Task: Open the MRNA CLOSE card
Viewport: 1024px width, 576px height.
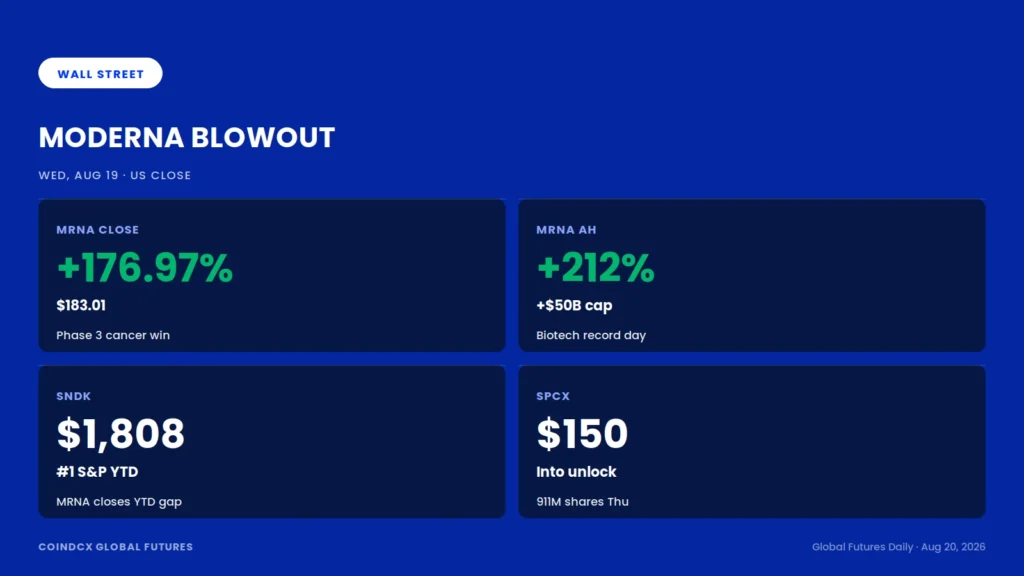Action: pyautogui.click(x=272, y=276)
